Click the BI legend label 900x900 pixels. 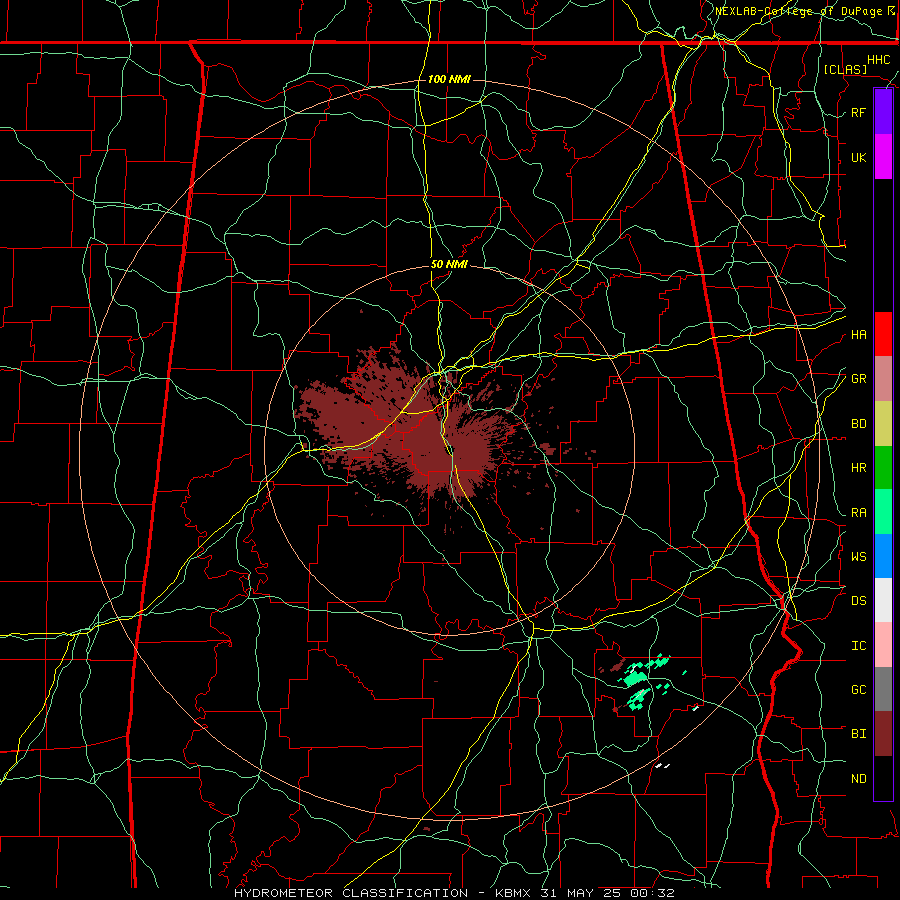pyautogui.click(x=858, y=734)
